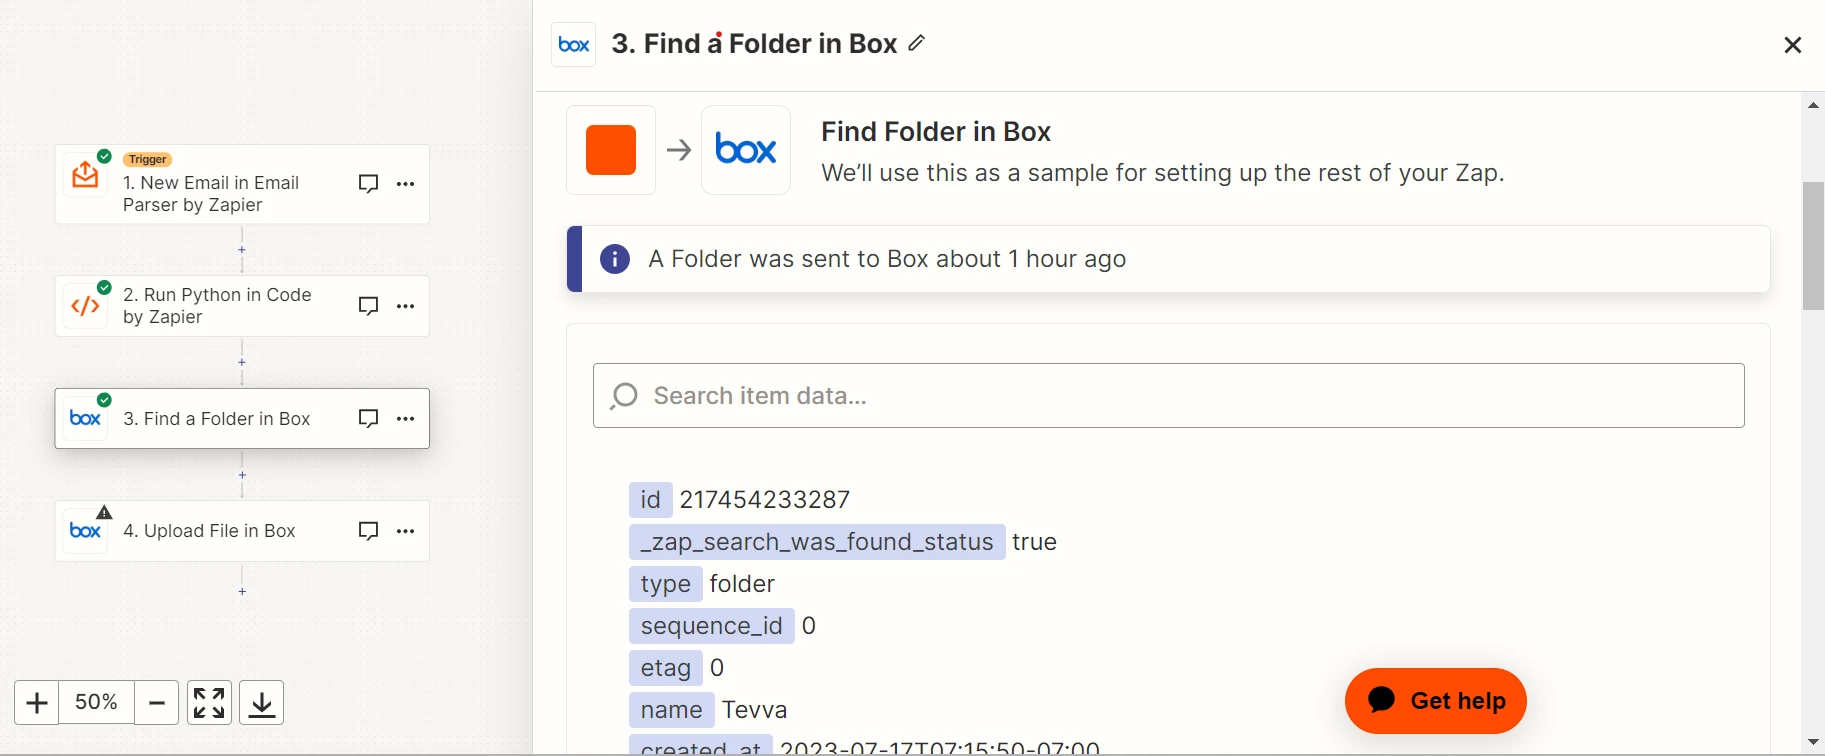1825x756 pixels.
Task: Click folder name value Tevva
Action: tap(755, 710)
